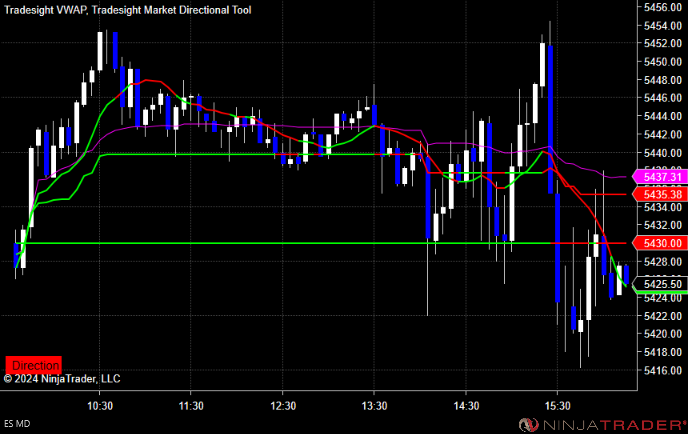Click the current price 5425.50 marker
This screenshot has height=434, width=688.
[659, 284]
